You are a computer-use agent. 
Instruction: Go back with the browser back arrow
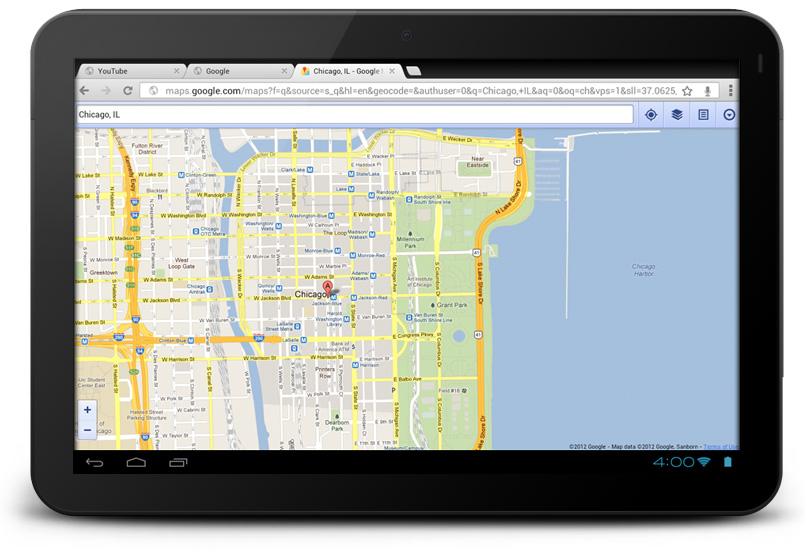coord(84,91)
